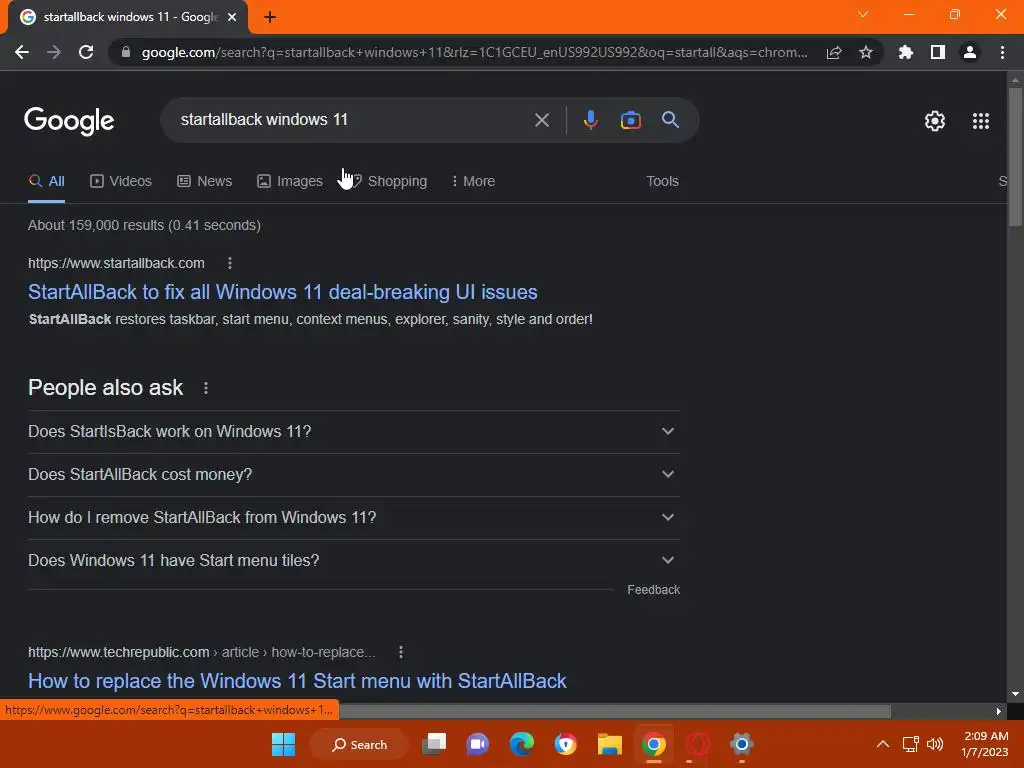Open Task View on taskbar
Image resolution: width=1024 pixels, height=768 pixels.
click(434, 744)
